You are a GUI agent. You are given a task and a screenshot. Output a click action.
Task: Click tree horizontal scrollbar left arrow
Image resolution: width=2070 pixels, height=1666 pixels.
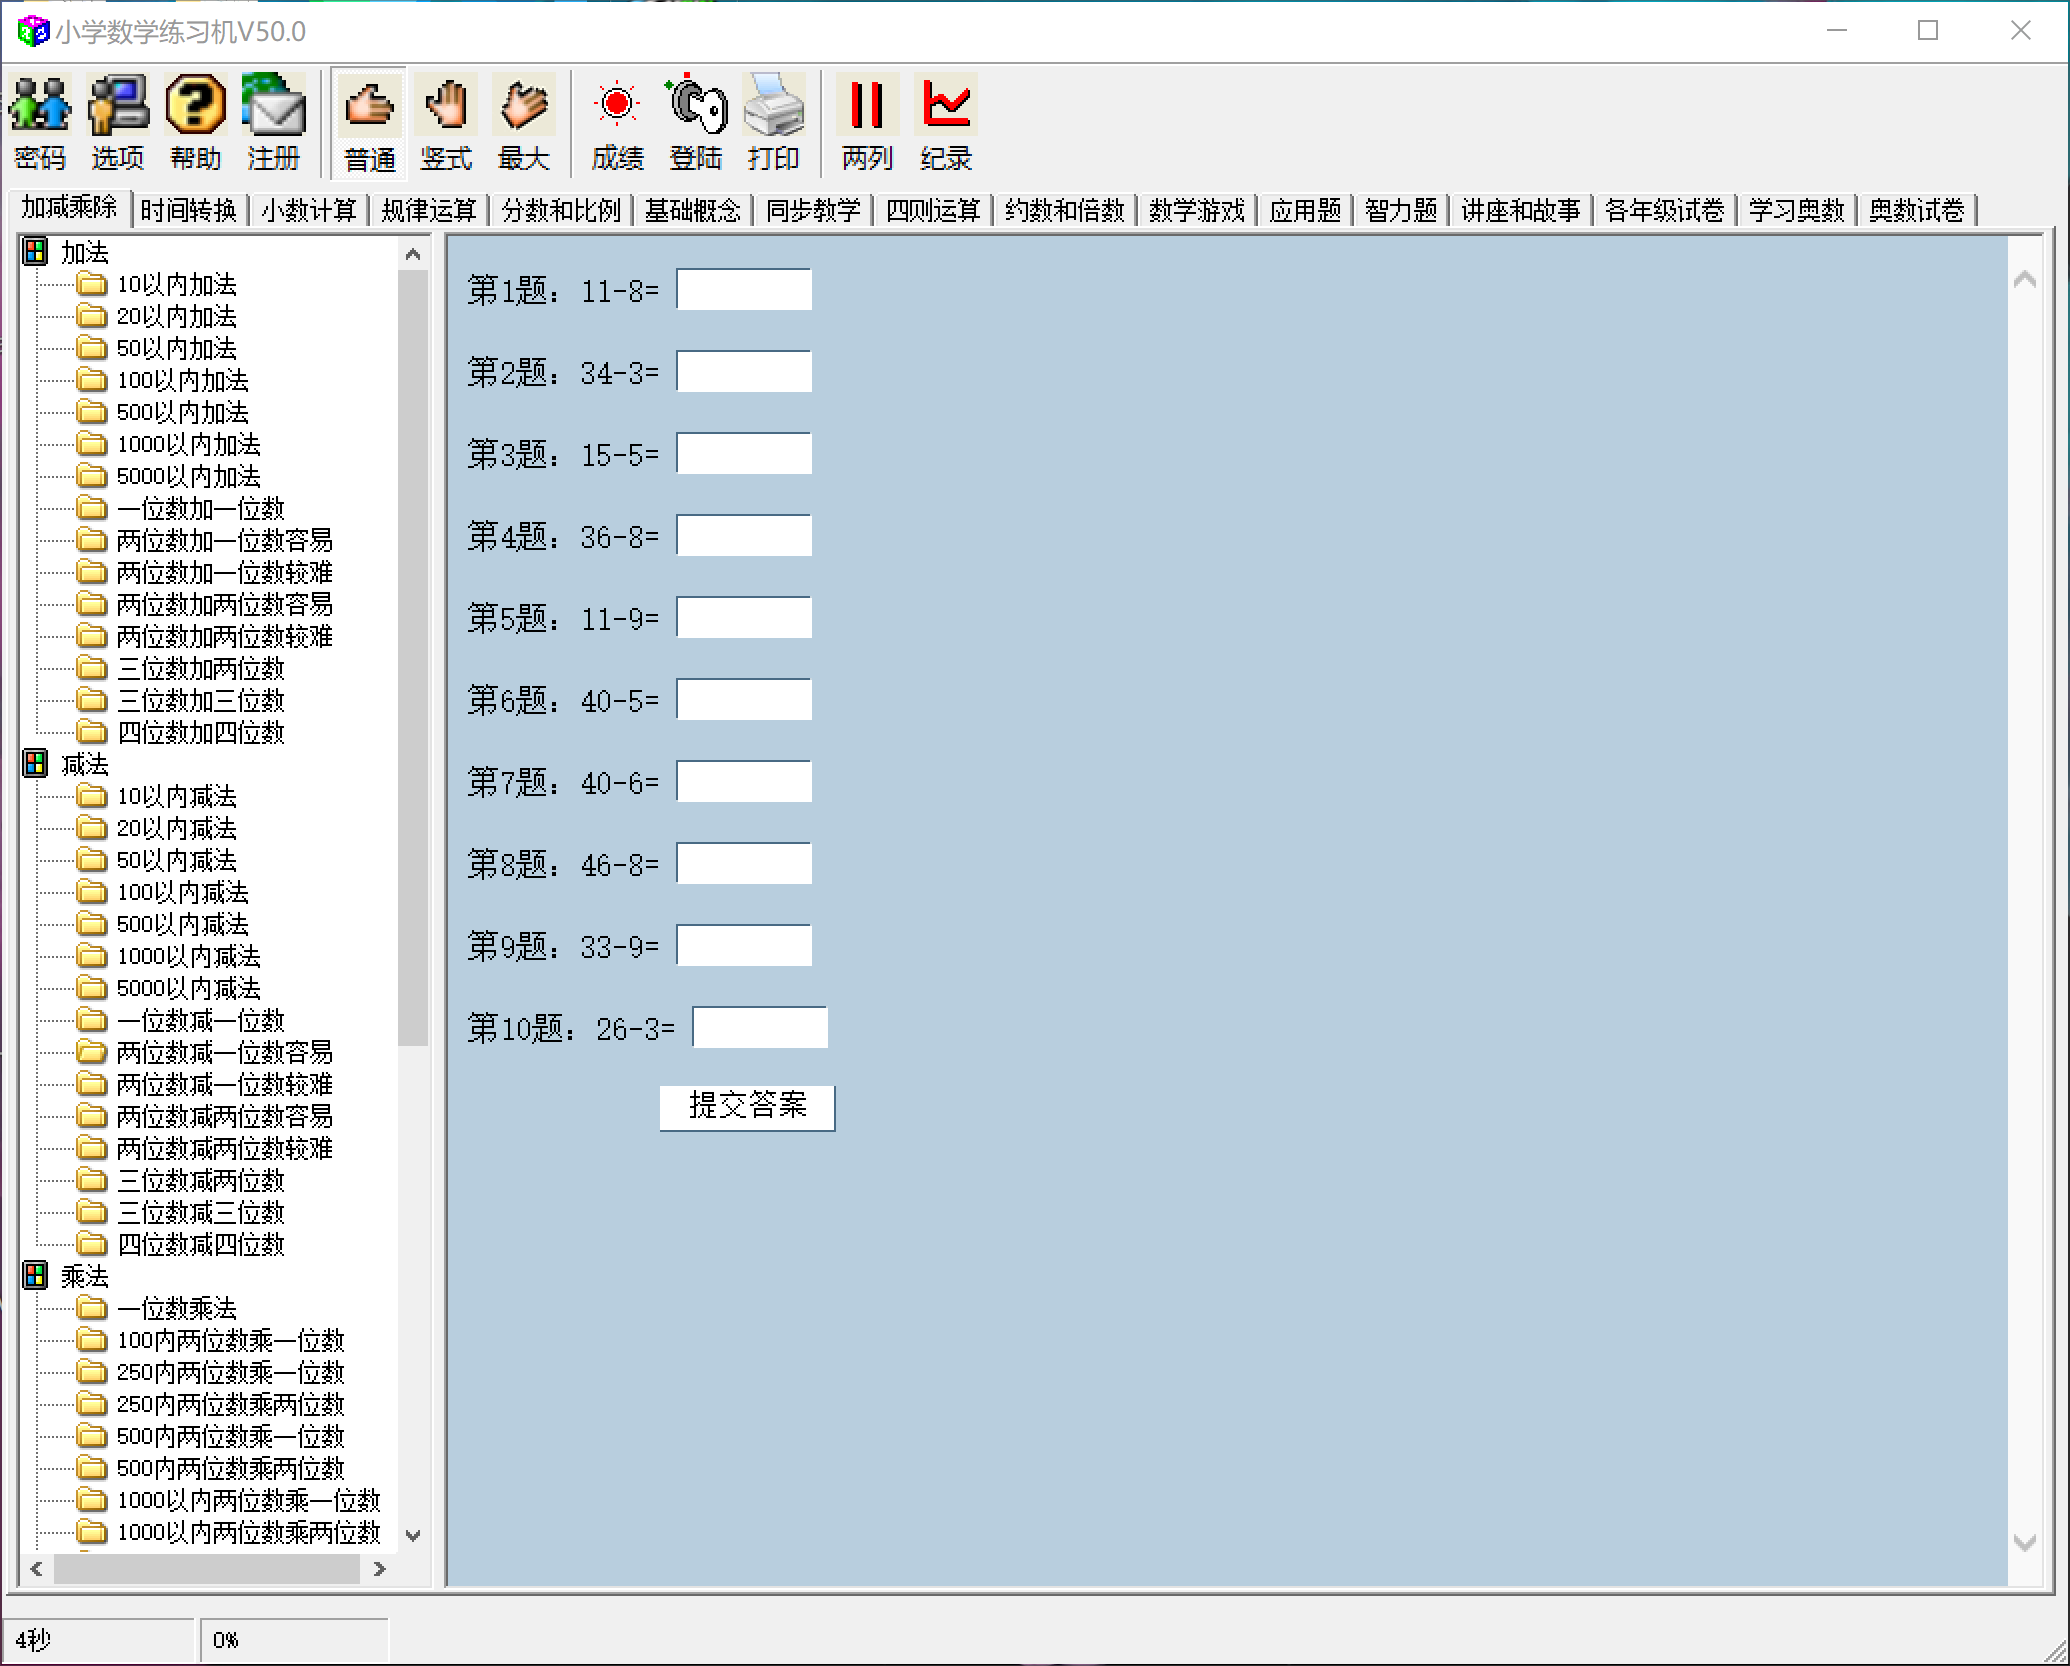(37, 1569)
